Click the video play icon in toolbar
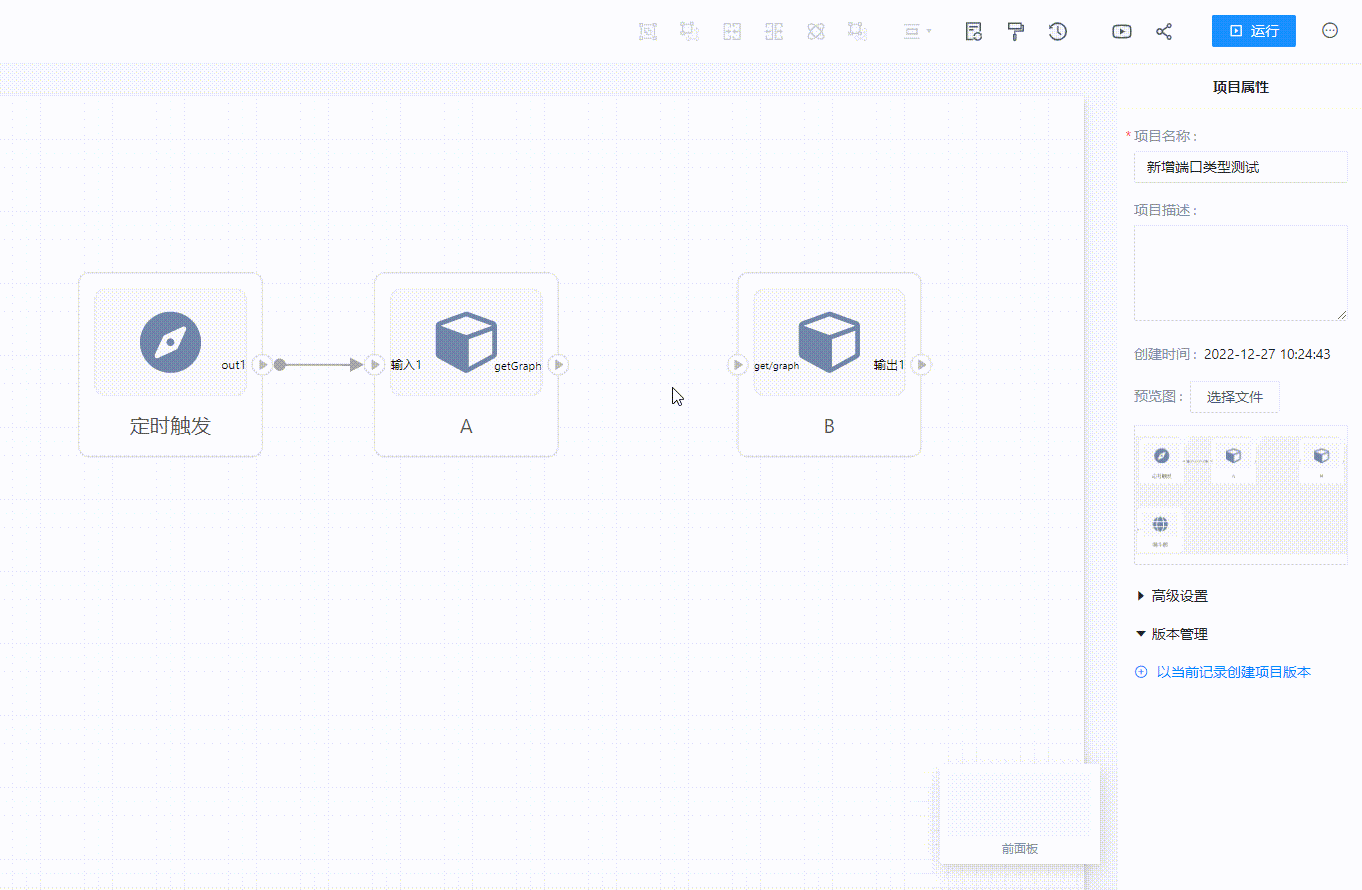 [1122, 31]
